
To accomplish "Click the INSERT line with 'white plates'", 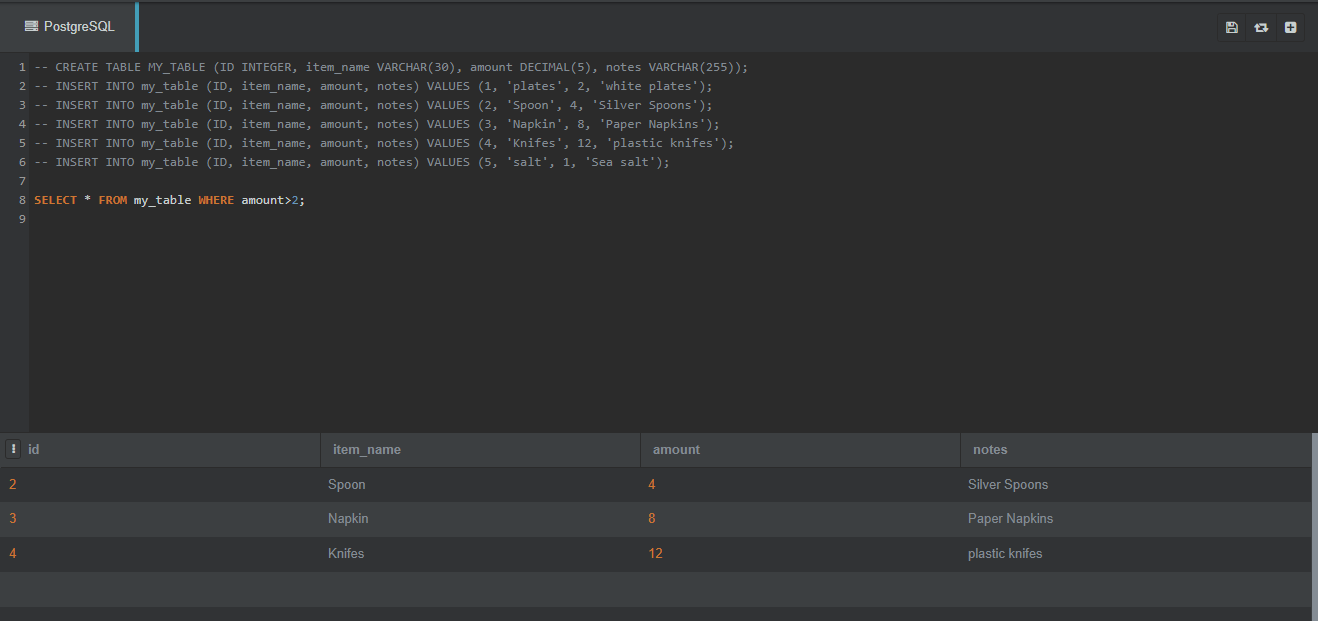I will pyautogui.click(x=373, y=86).
